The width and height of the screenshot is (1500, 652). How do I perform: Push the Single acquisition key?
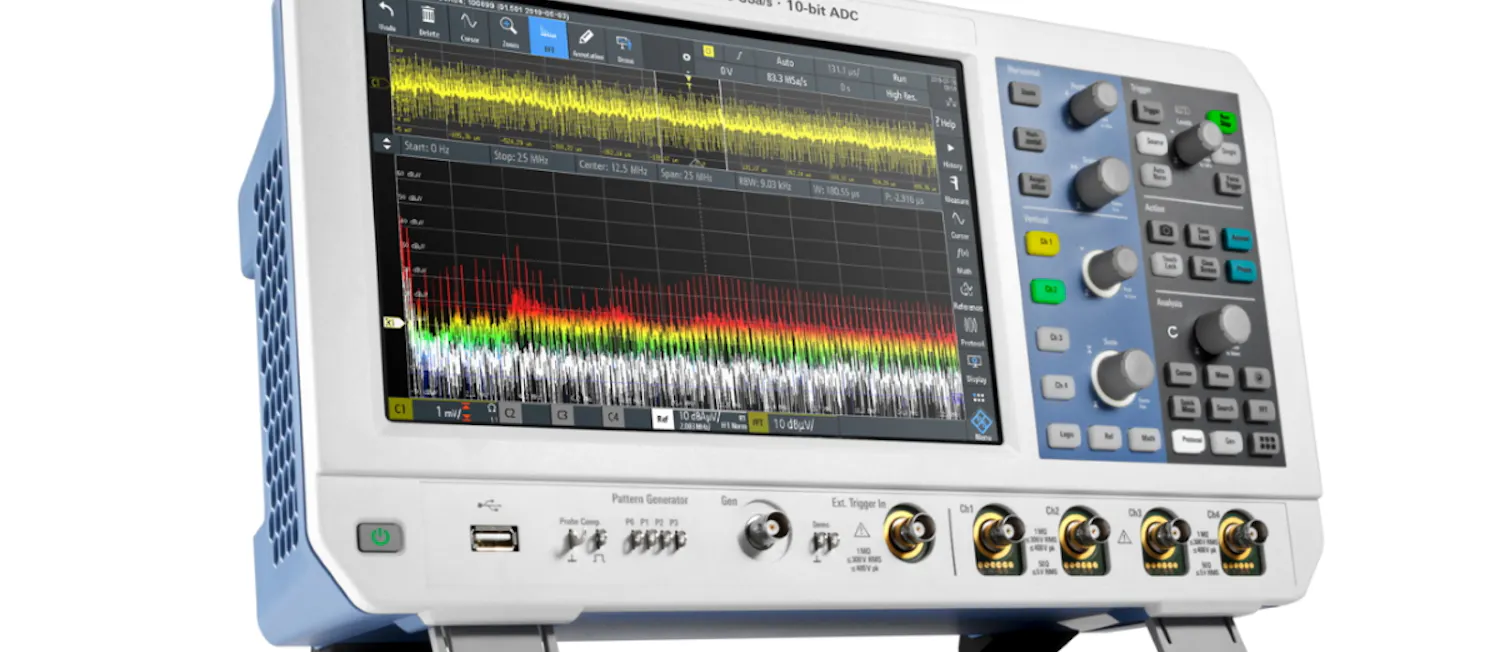(x=1229, y=153)
